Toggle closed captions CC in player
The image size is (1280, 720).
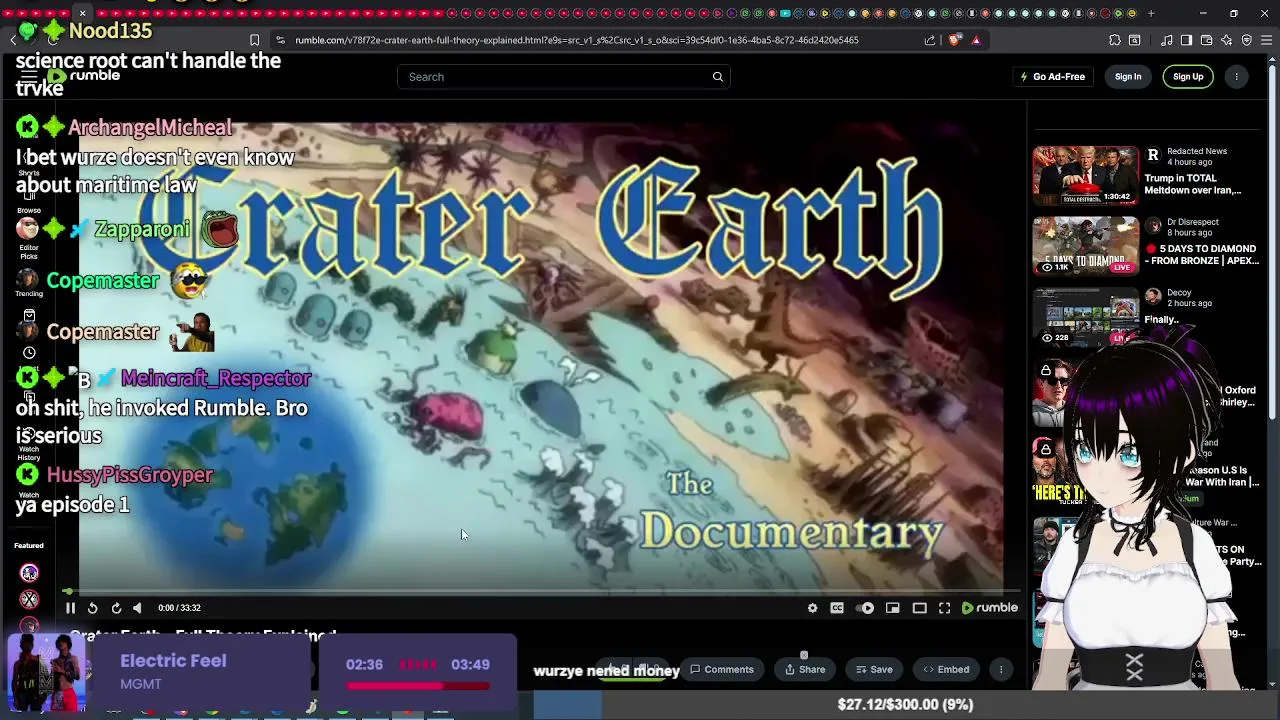(x=837, y=608)
